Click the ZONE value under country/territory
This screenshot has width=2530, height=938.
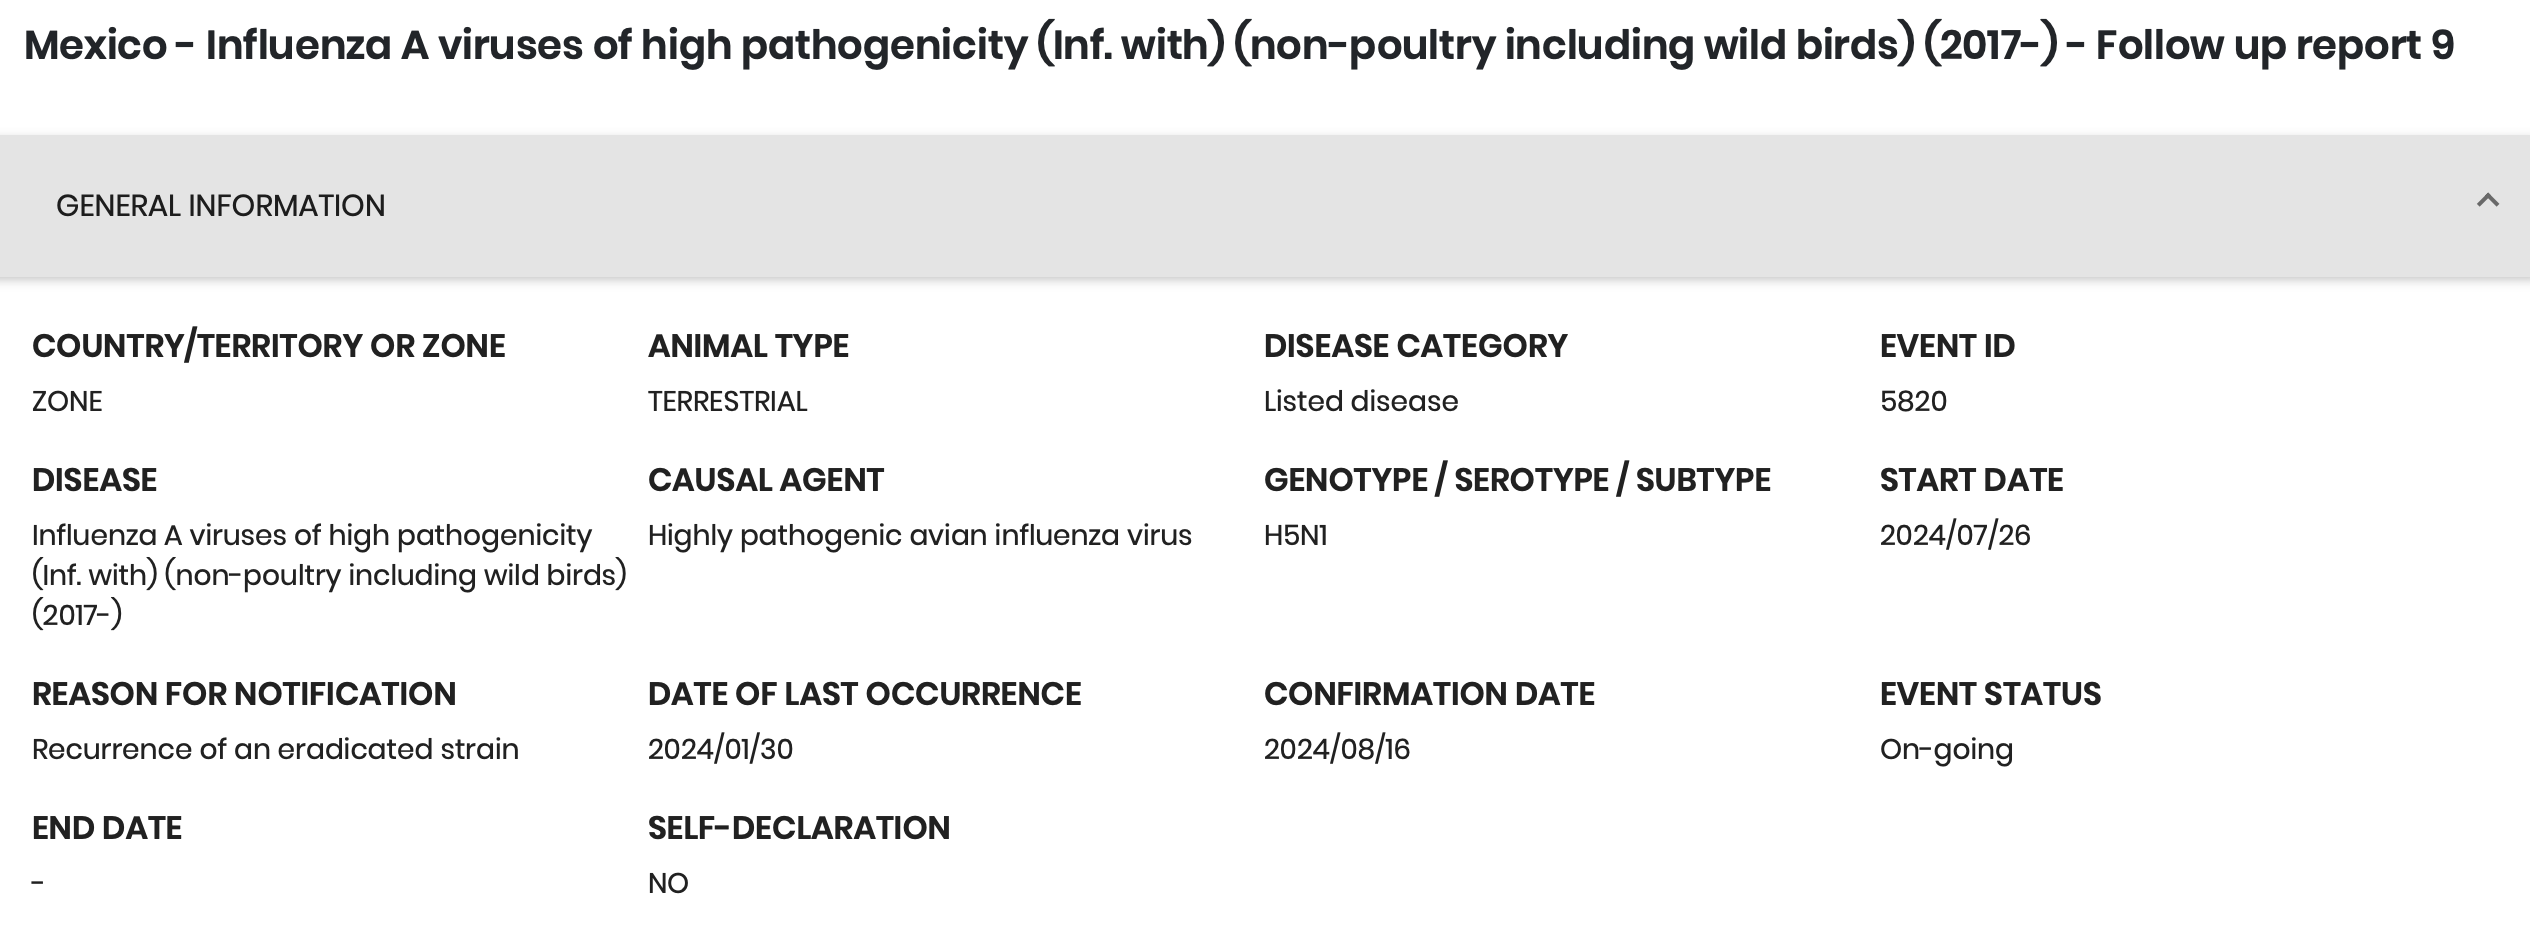[67, 402]
